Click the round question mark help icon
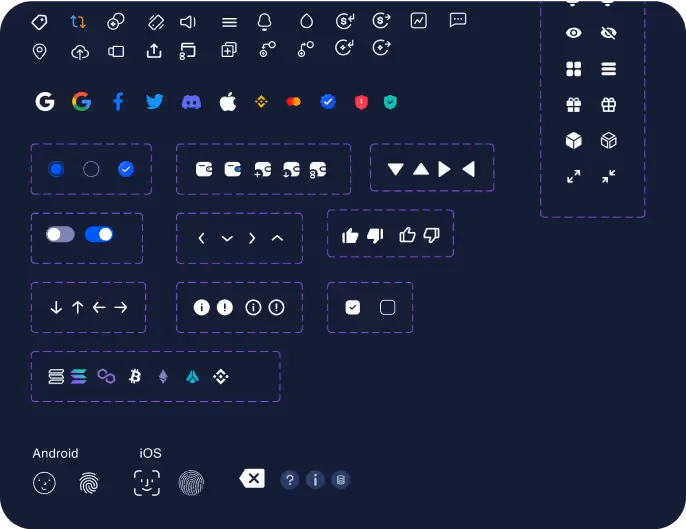The height and width of the screenshot is (529, 686). (290, 480)
